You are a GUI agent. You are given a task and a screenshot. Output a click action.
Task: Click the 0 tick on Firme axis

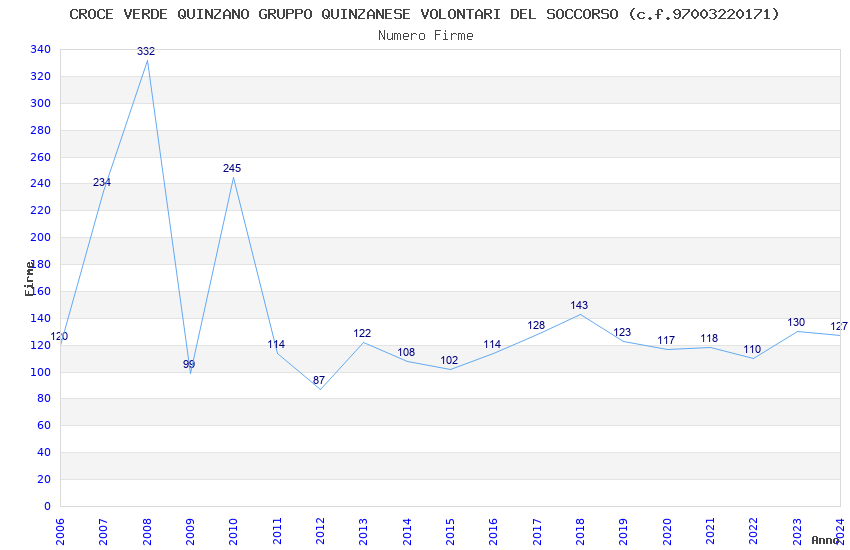tap(47, 506)
